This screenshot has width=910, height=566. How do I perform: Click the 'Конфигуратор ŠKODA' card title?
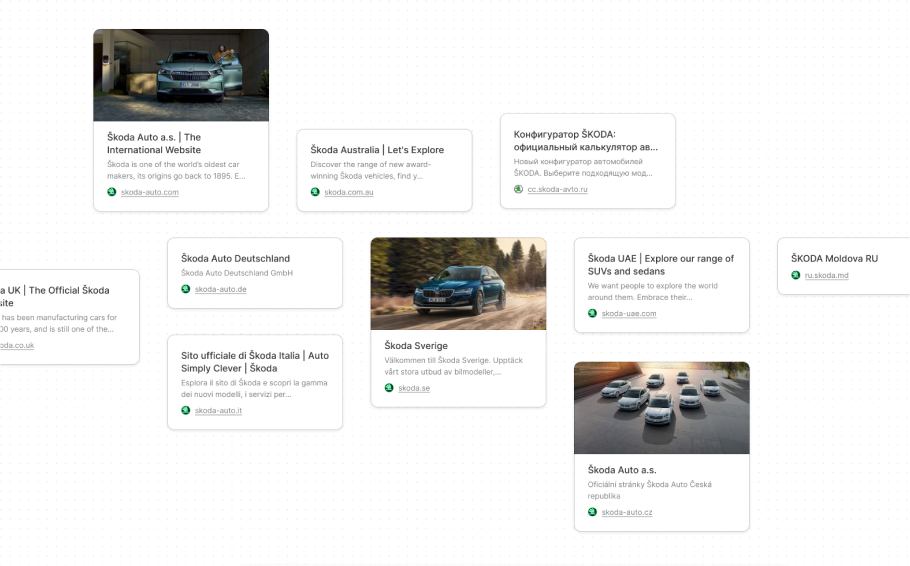(586, 140)
